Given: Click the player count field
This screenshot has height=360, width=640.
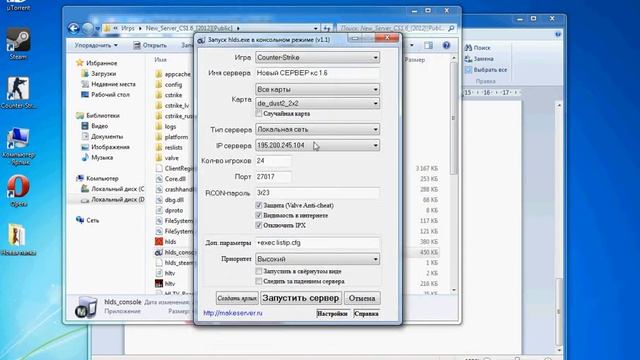Looking at the screenshot, I should tap(273, 161).
